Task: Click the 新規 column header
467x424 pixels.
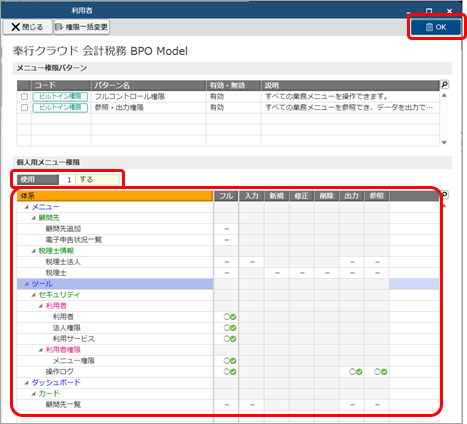Action: 277,196
